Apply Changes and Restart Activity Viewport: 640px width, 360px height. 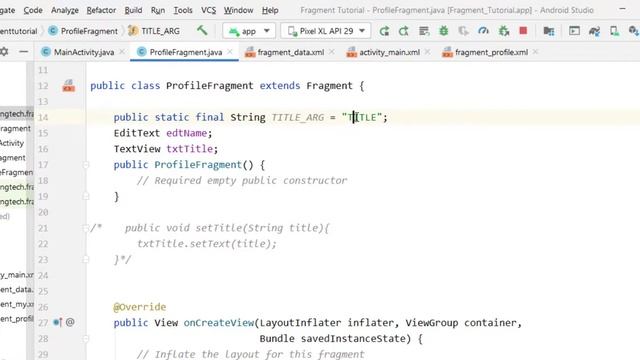(x=404, y=31)
